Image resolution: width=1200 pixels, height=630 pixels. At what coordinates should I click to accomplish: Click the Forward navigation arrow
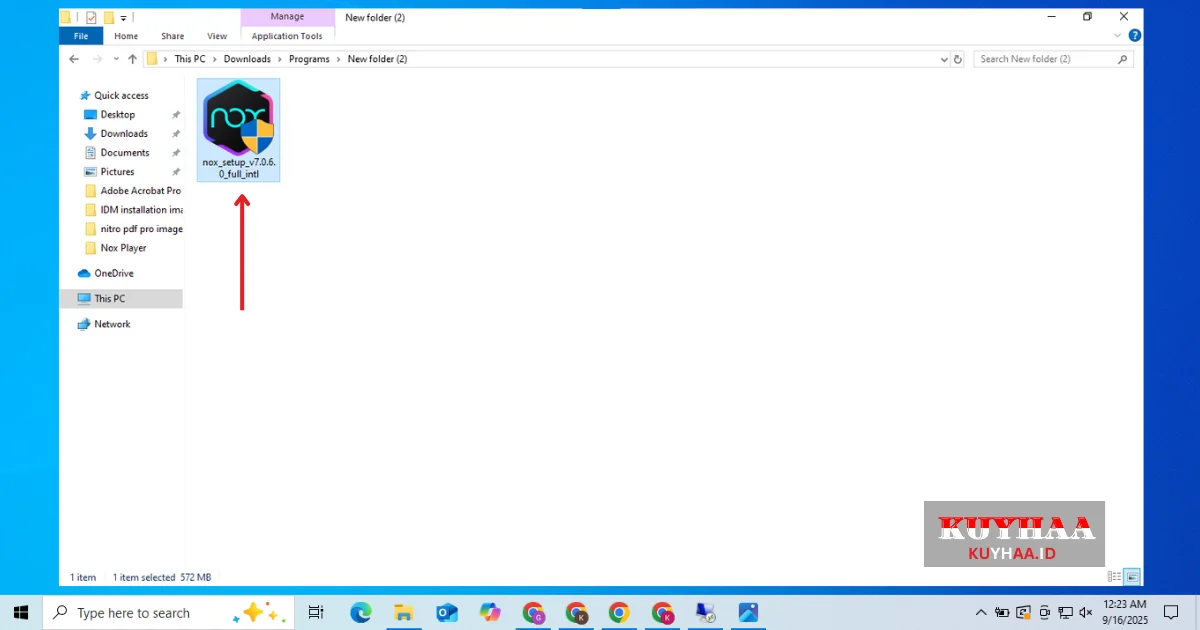pos(97,59)
